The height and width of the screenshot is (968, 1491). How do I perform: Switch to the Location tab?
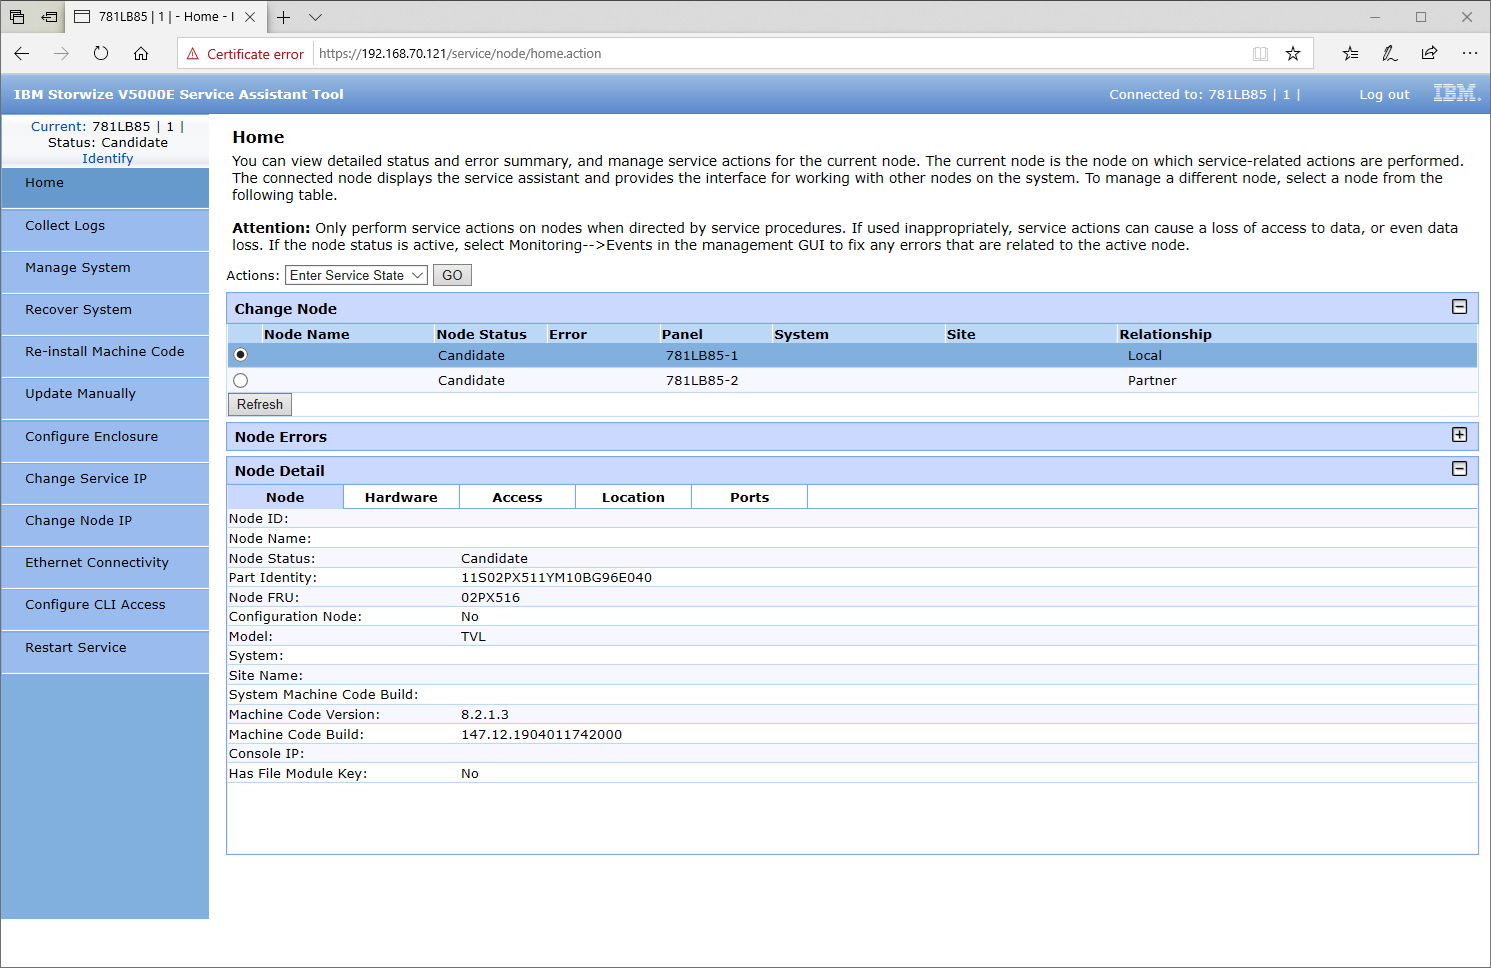pyautogui.click(x=633, y=497)
